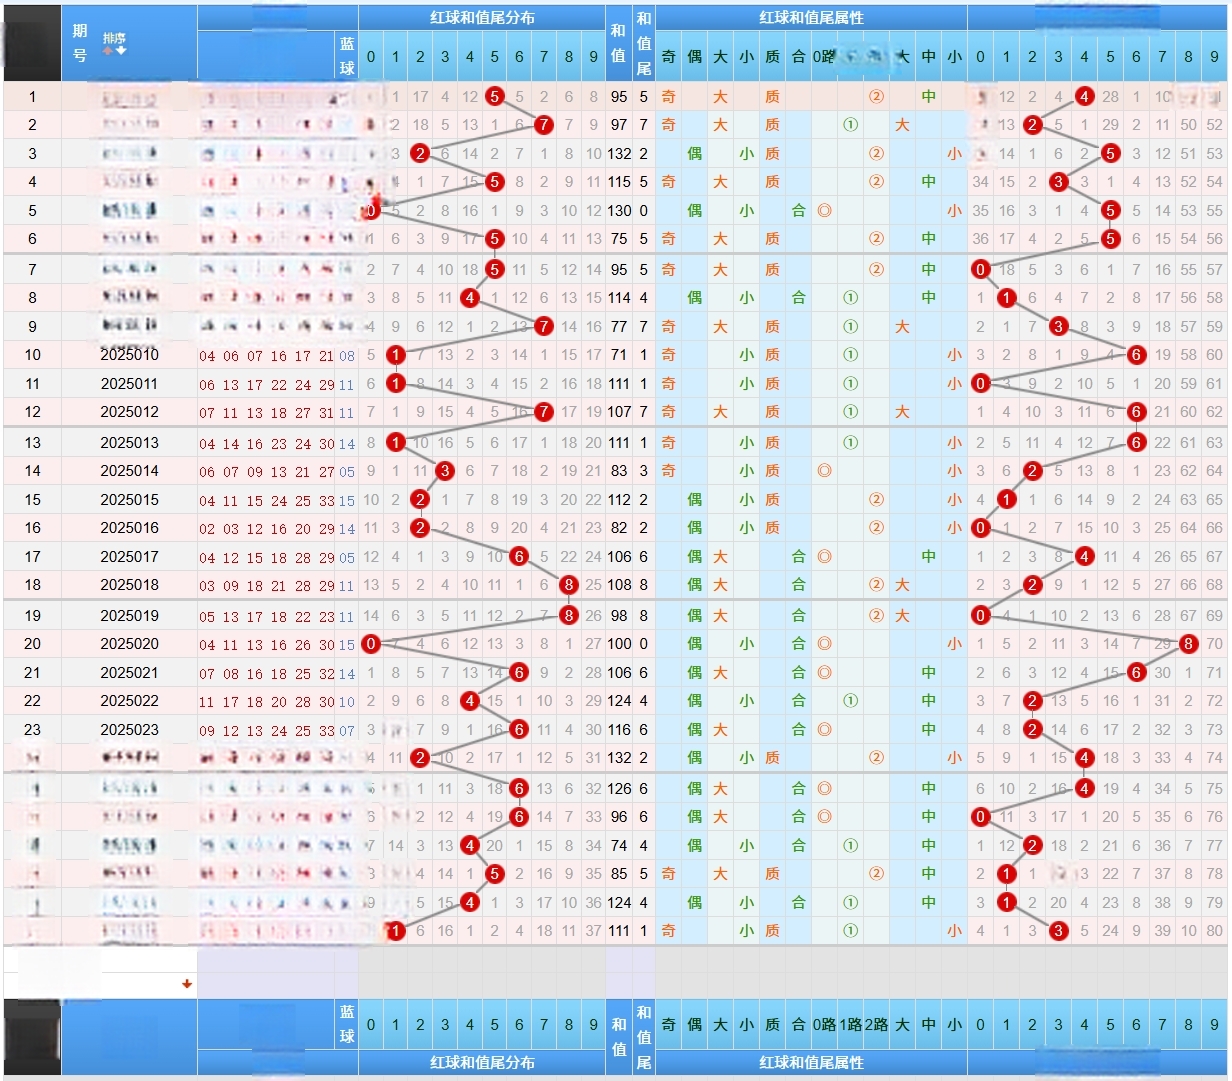Click the red circle 7 in the 2025012 row
1232x1081 pixels.
pos(543,412)
